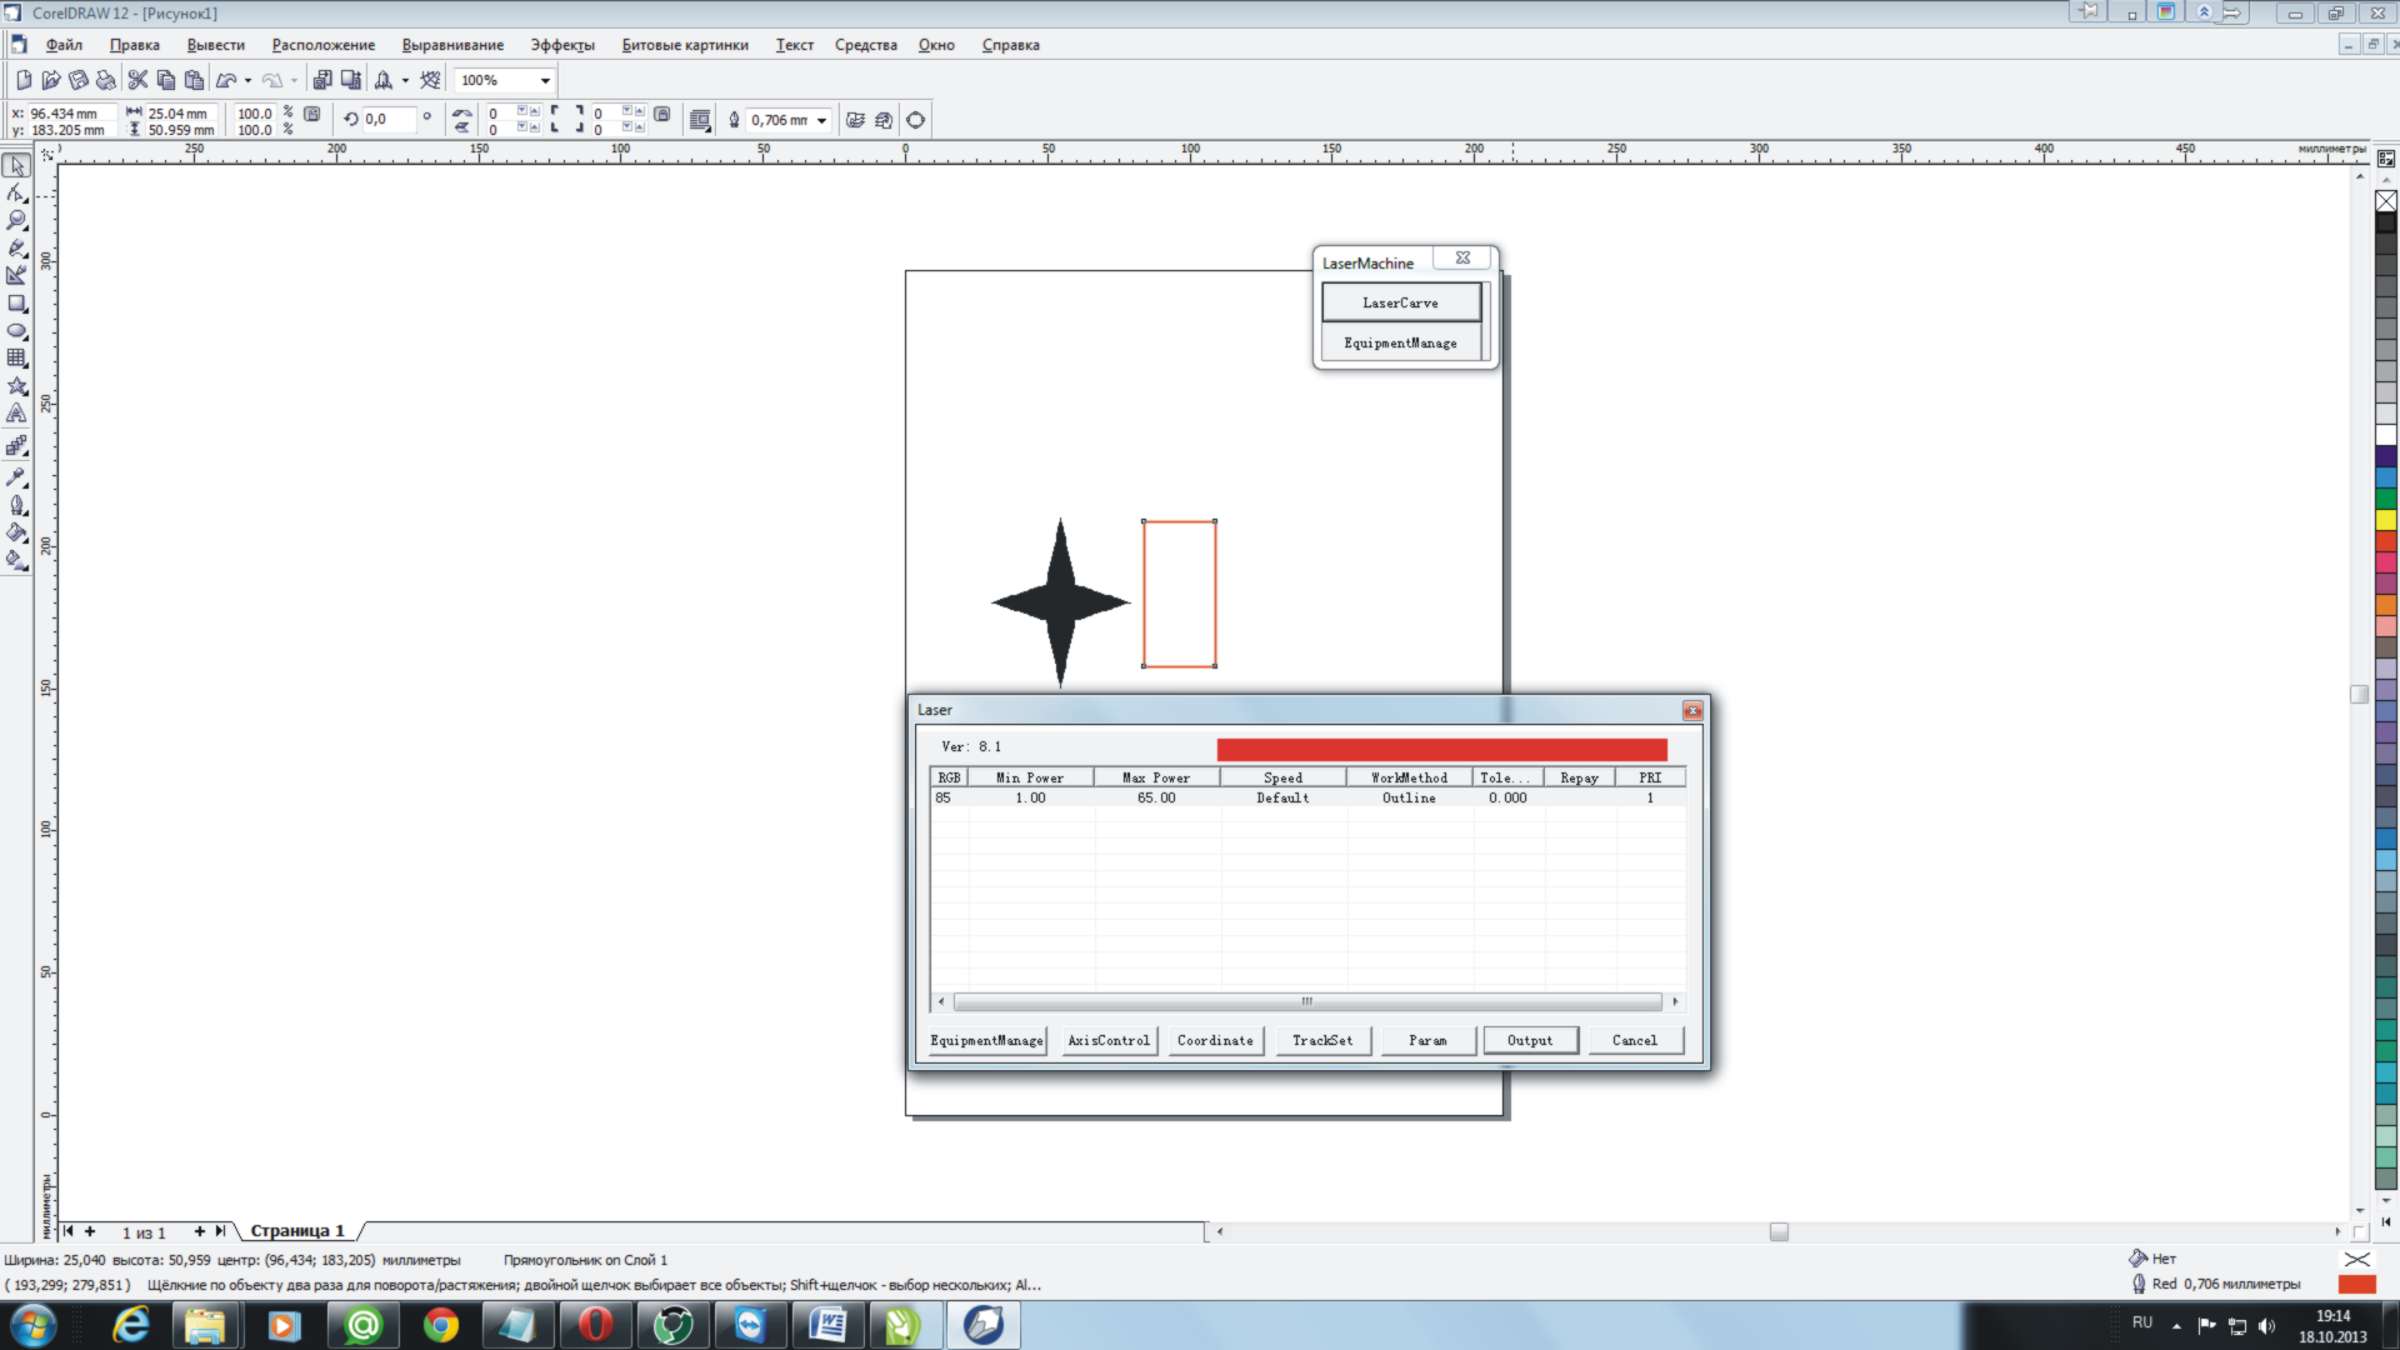Viewport: 2400px width, 1350px height.
Task: Click the rotation angle input field
Action: coord(388,119)
